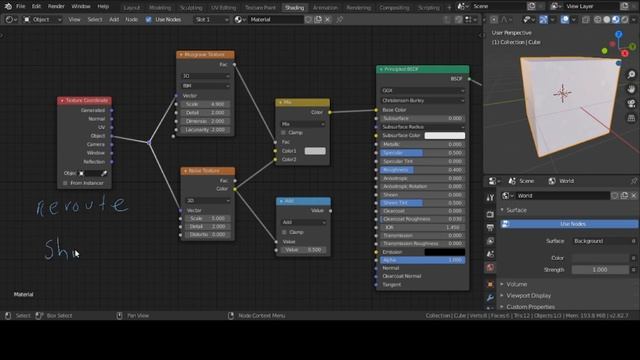640x360 pixels.
Task: Open the Slot 1 dropdown
Action: tap(212, 20)
